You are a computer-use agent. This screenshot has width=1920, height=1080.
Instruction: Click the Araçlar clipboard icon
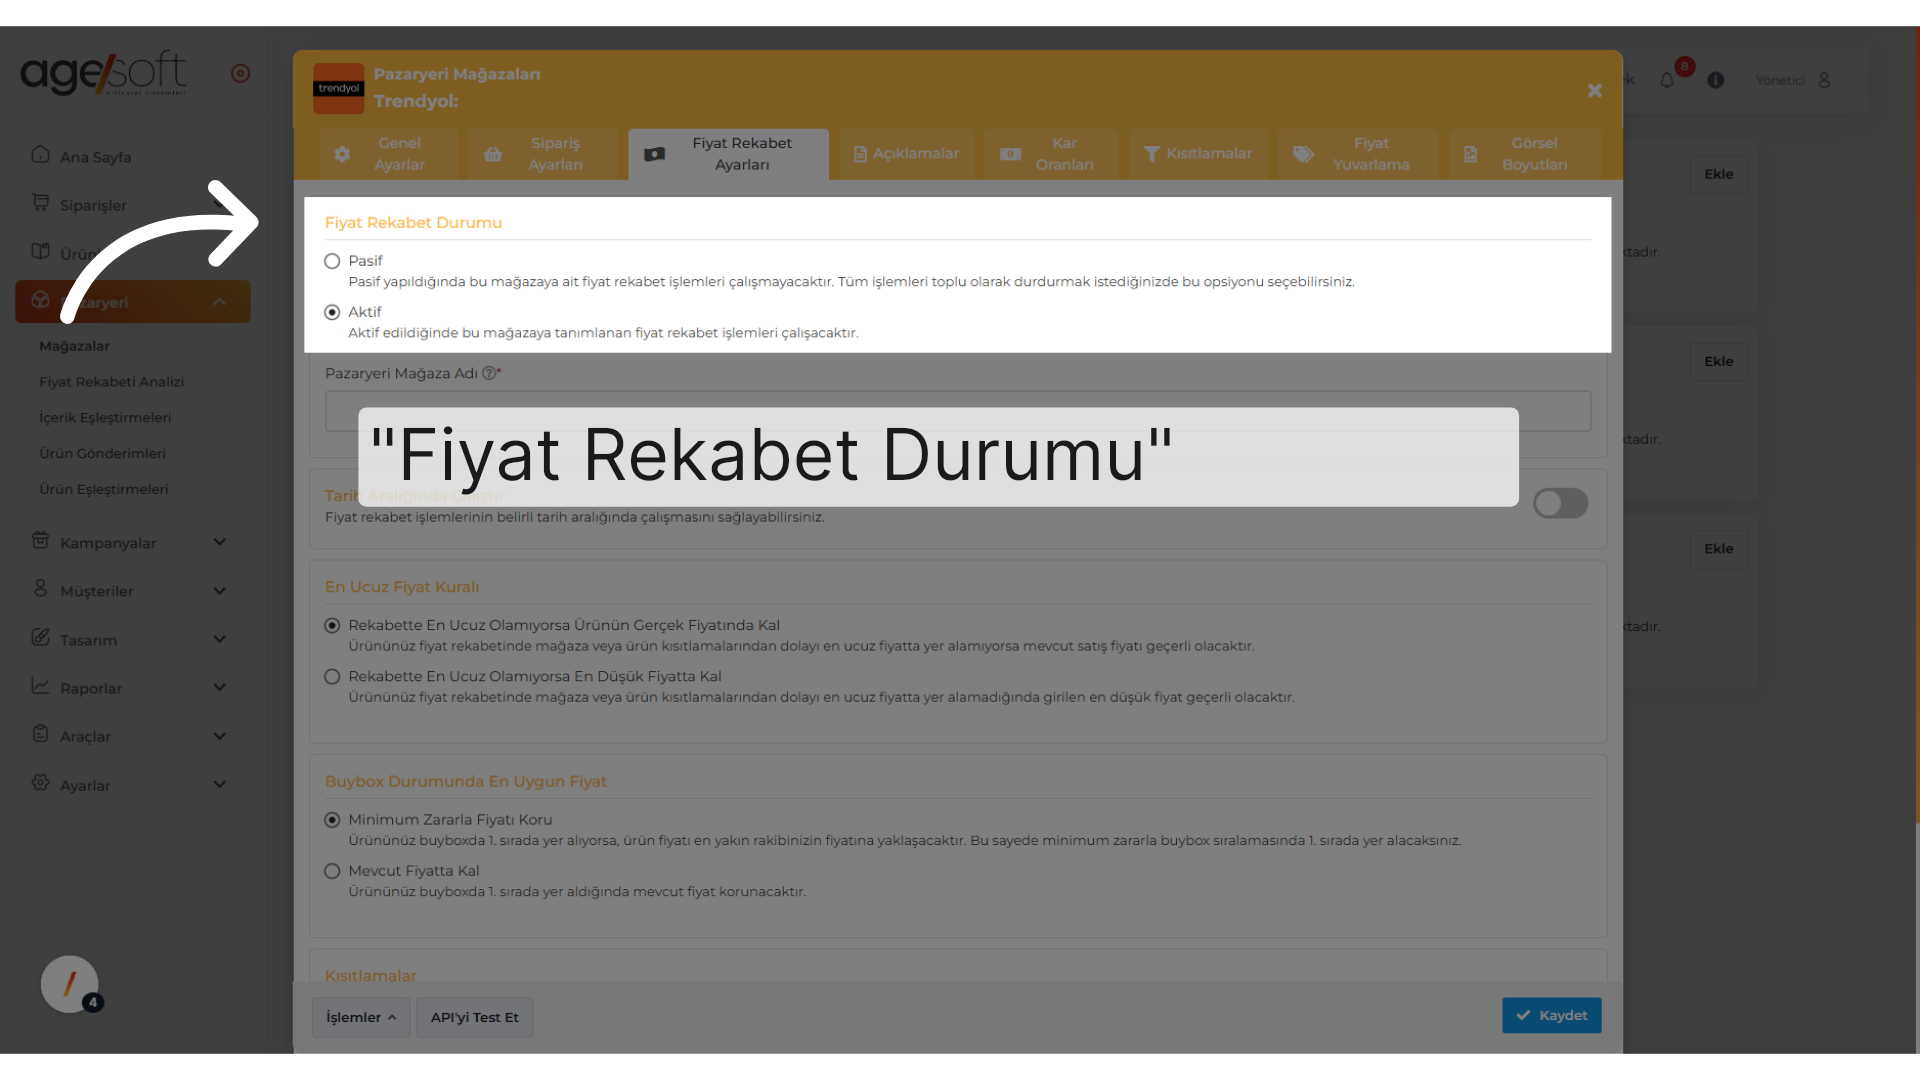point(40,733)
